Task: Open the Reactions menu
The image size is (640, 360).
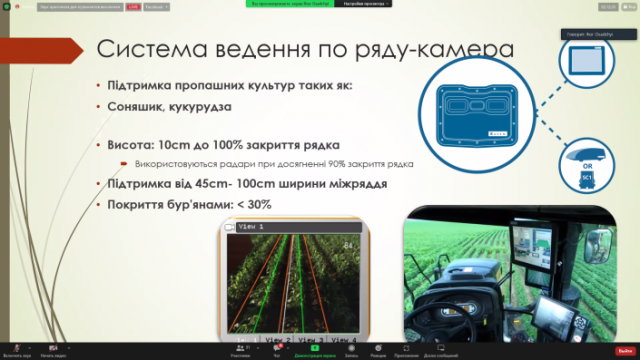Action: [x=378, y=351]
